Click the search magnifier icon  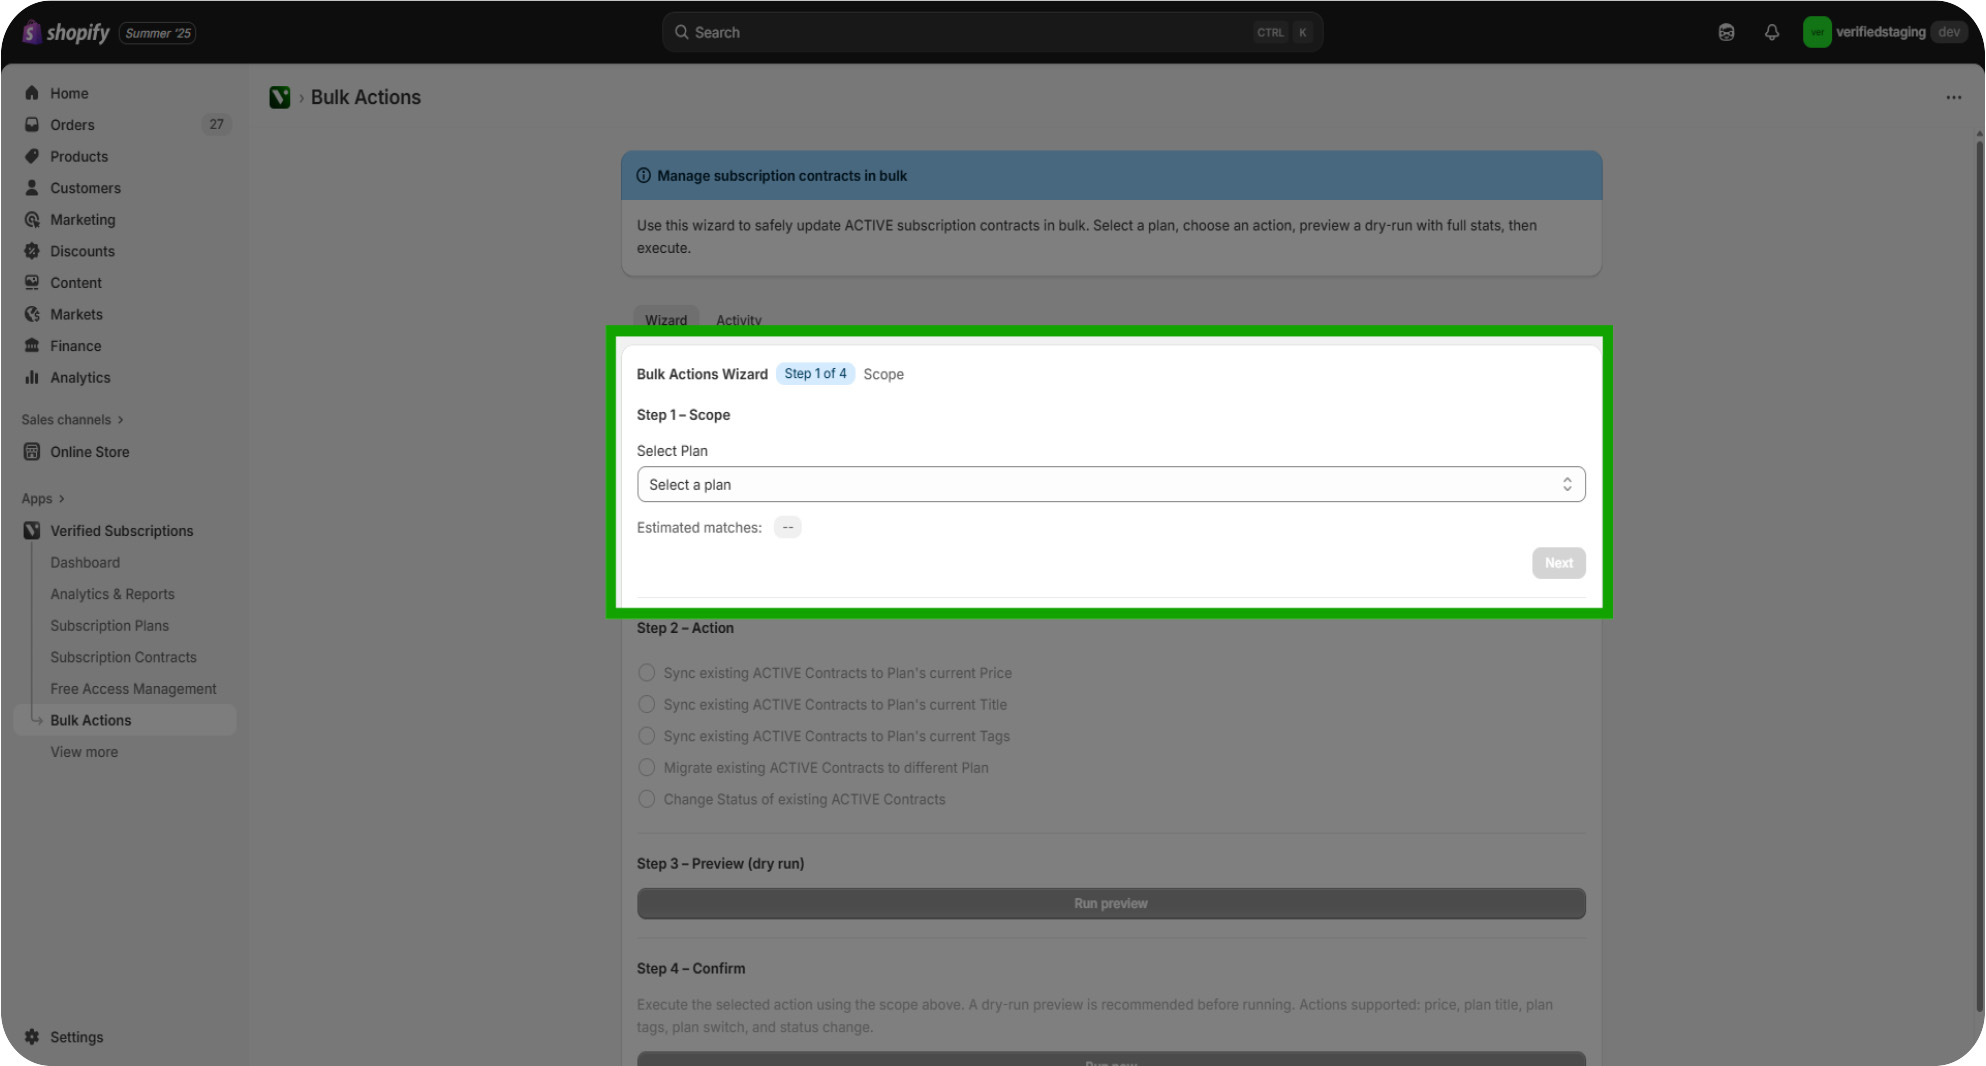click(x=682, y=32)
